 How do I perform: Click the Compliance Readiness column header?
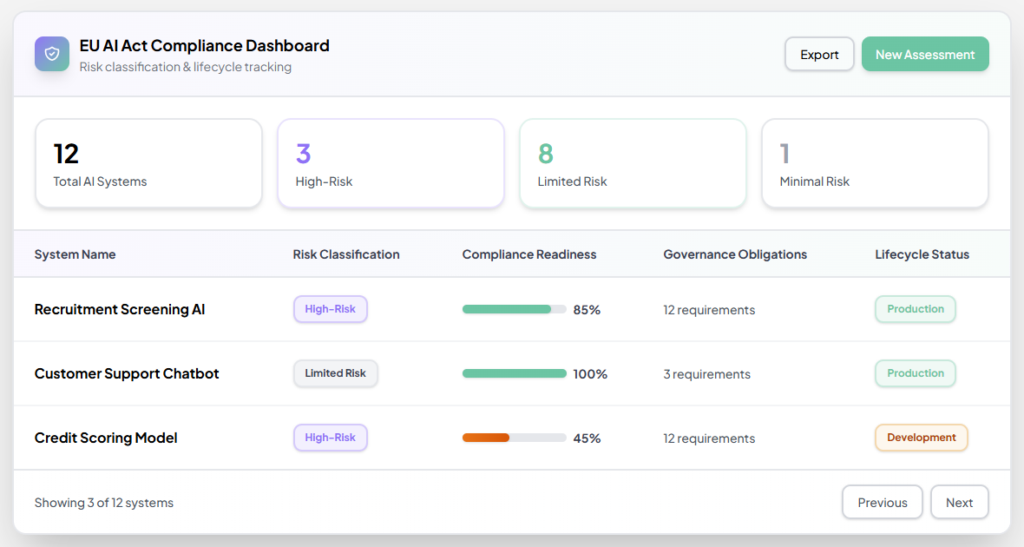pos(529,254)
